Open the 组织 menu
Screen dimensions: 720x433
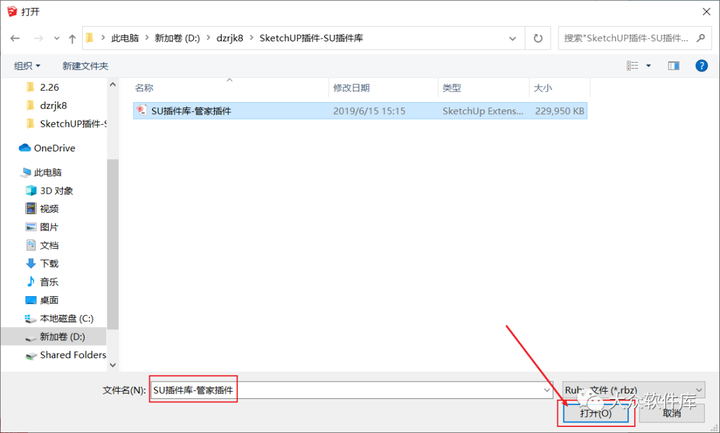click(27, 66)
